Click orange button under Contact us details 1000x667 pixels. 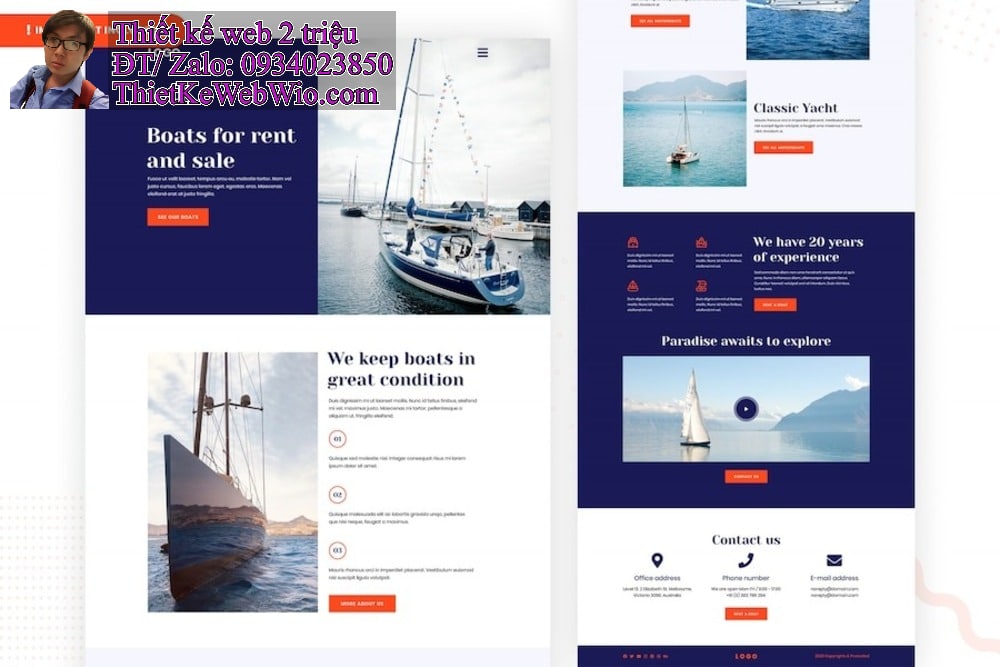(x=746, y=613)
